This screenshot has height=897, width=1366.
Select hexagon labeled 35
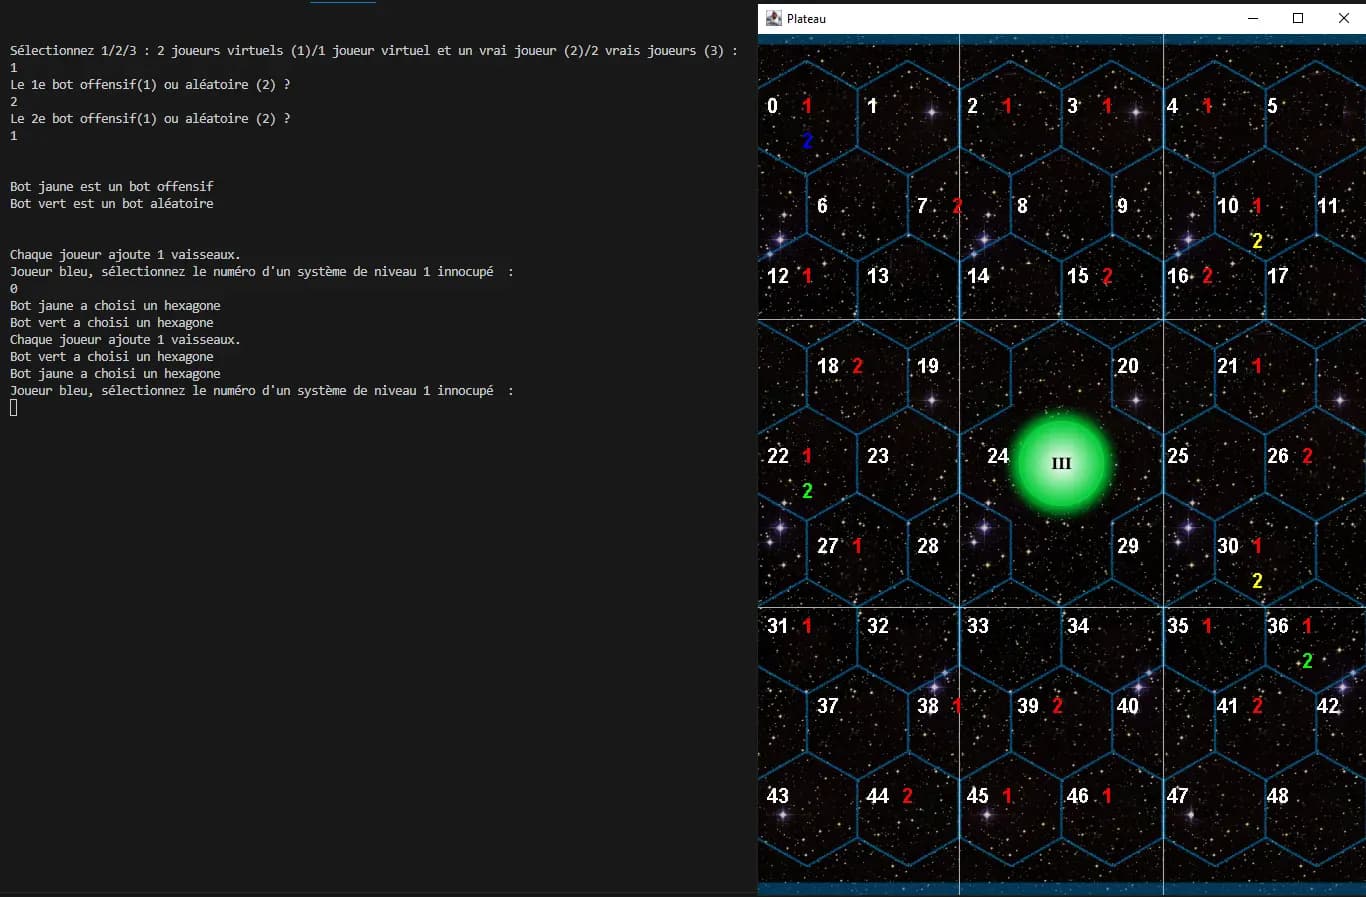tap(1178, 626)
